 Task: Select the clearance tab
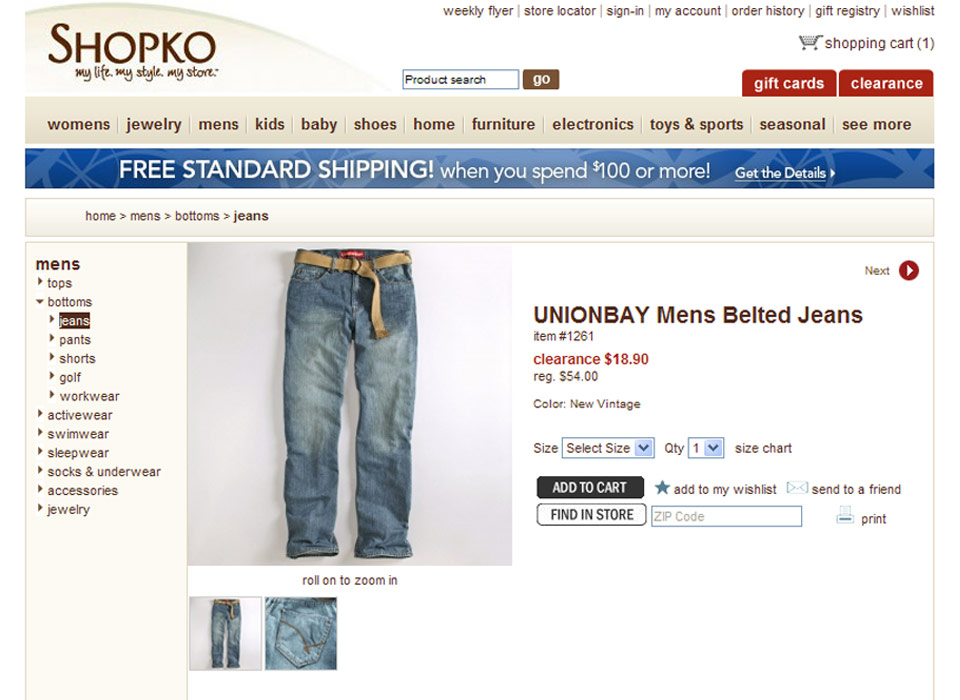886,83
